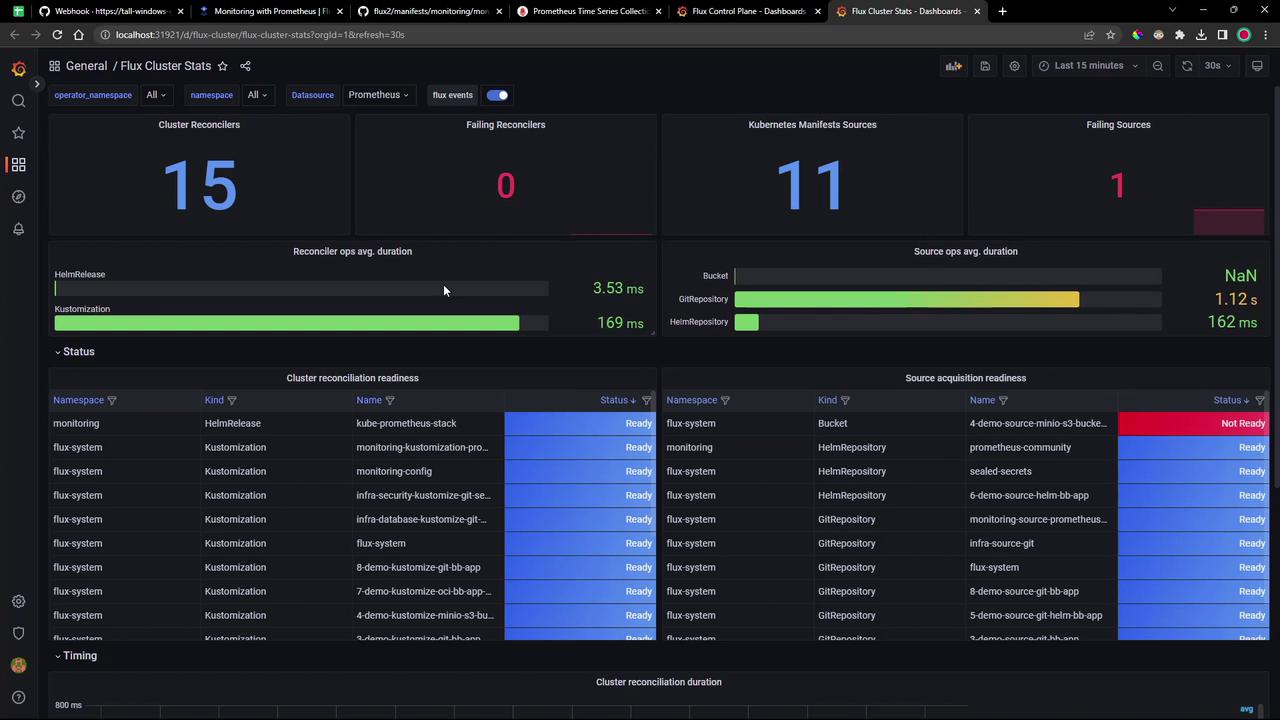Reload the page in browser toolbar
1280x720 pixels.
coord(57,35)
